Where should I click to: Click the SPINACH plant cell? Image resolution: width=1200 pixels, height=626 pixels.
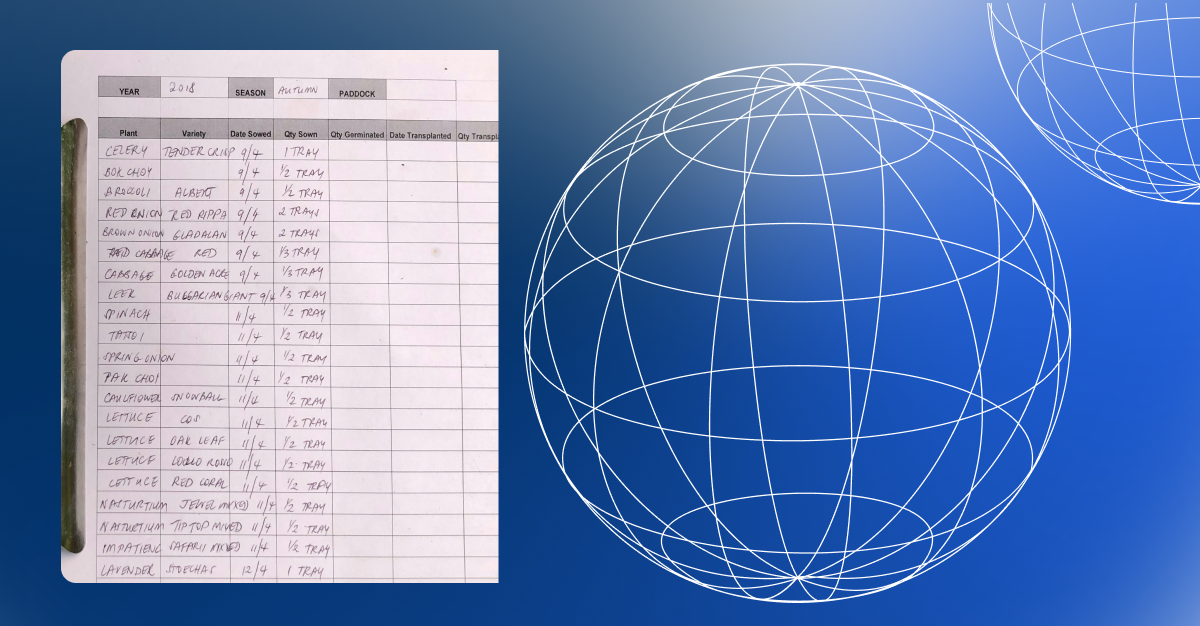125,315
